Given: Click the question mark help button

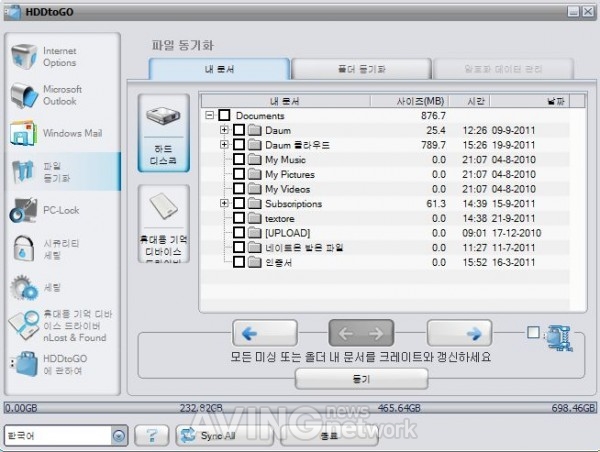Looking at the screenshot, I should (152, 436).
